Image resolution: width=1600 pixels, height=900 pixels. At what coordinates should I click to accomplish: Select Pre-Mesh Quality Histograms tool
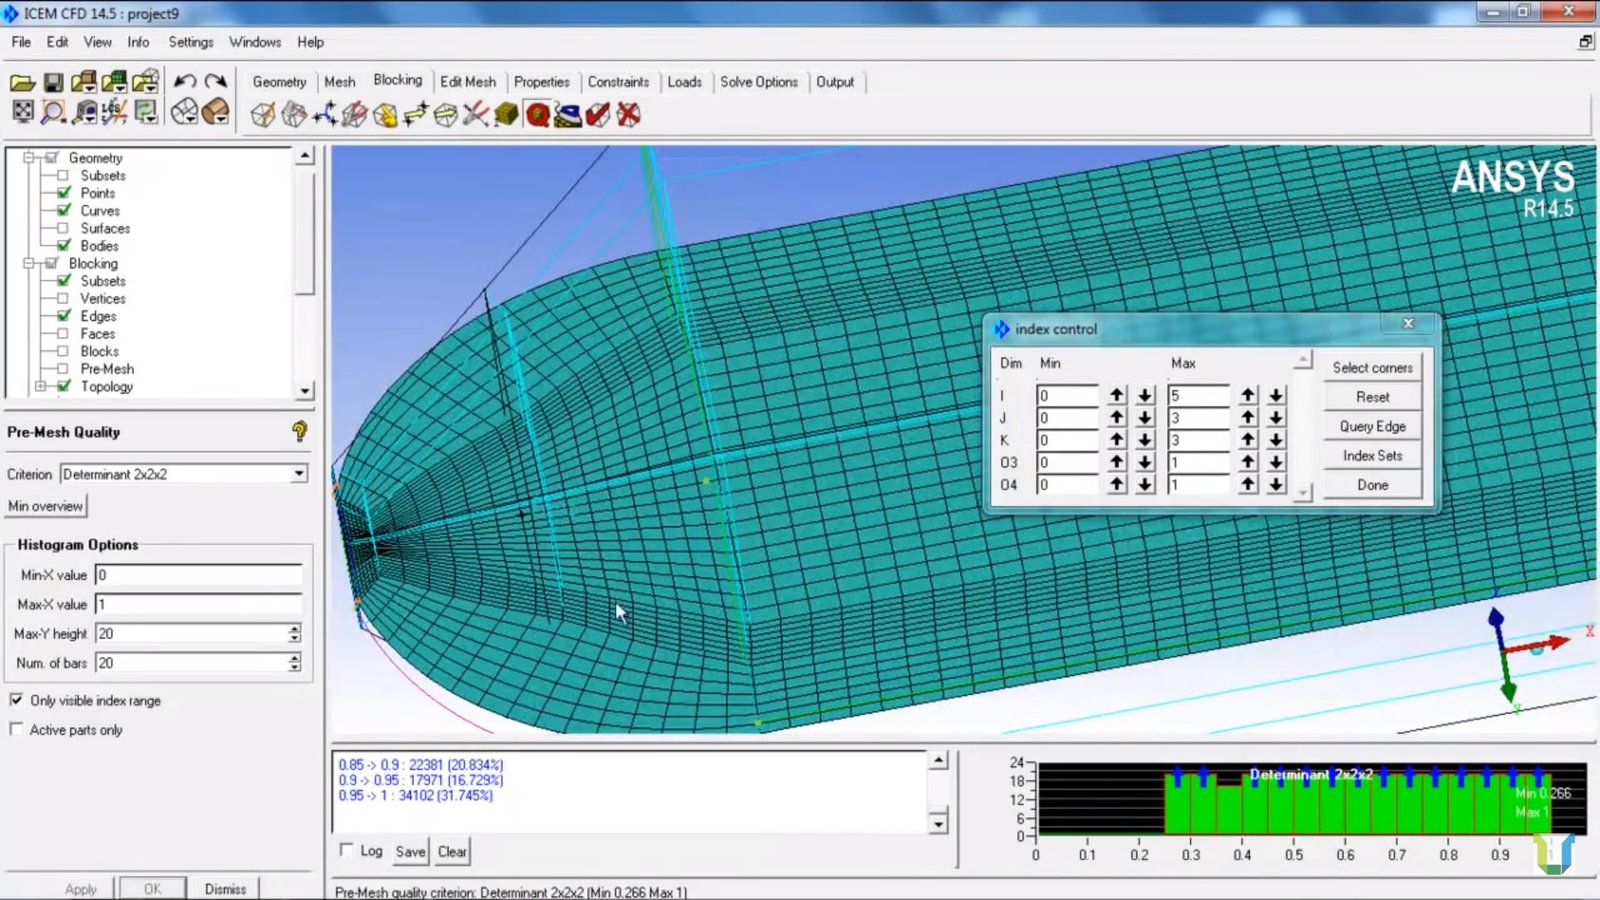click(x=537, y=115)
